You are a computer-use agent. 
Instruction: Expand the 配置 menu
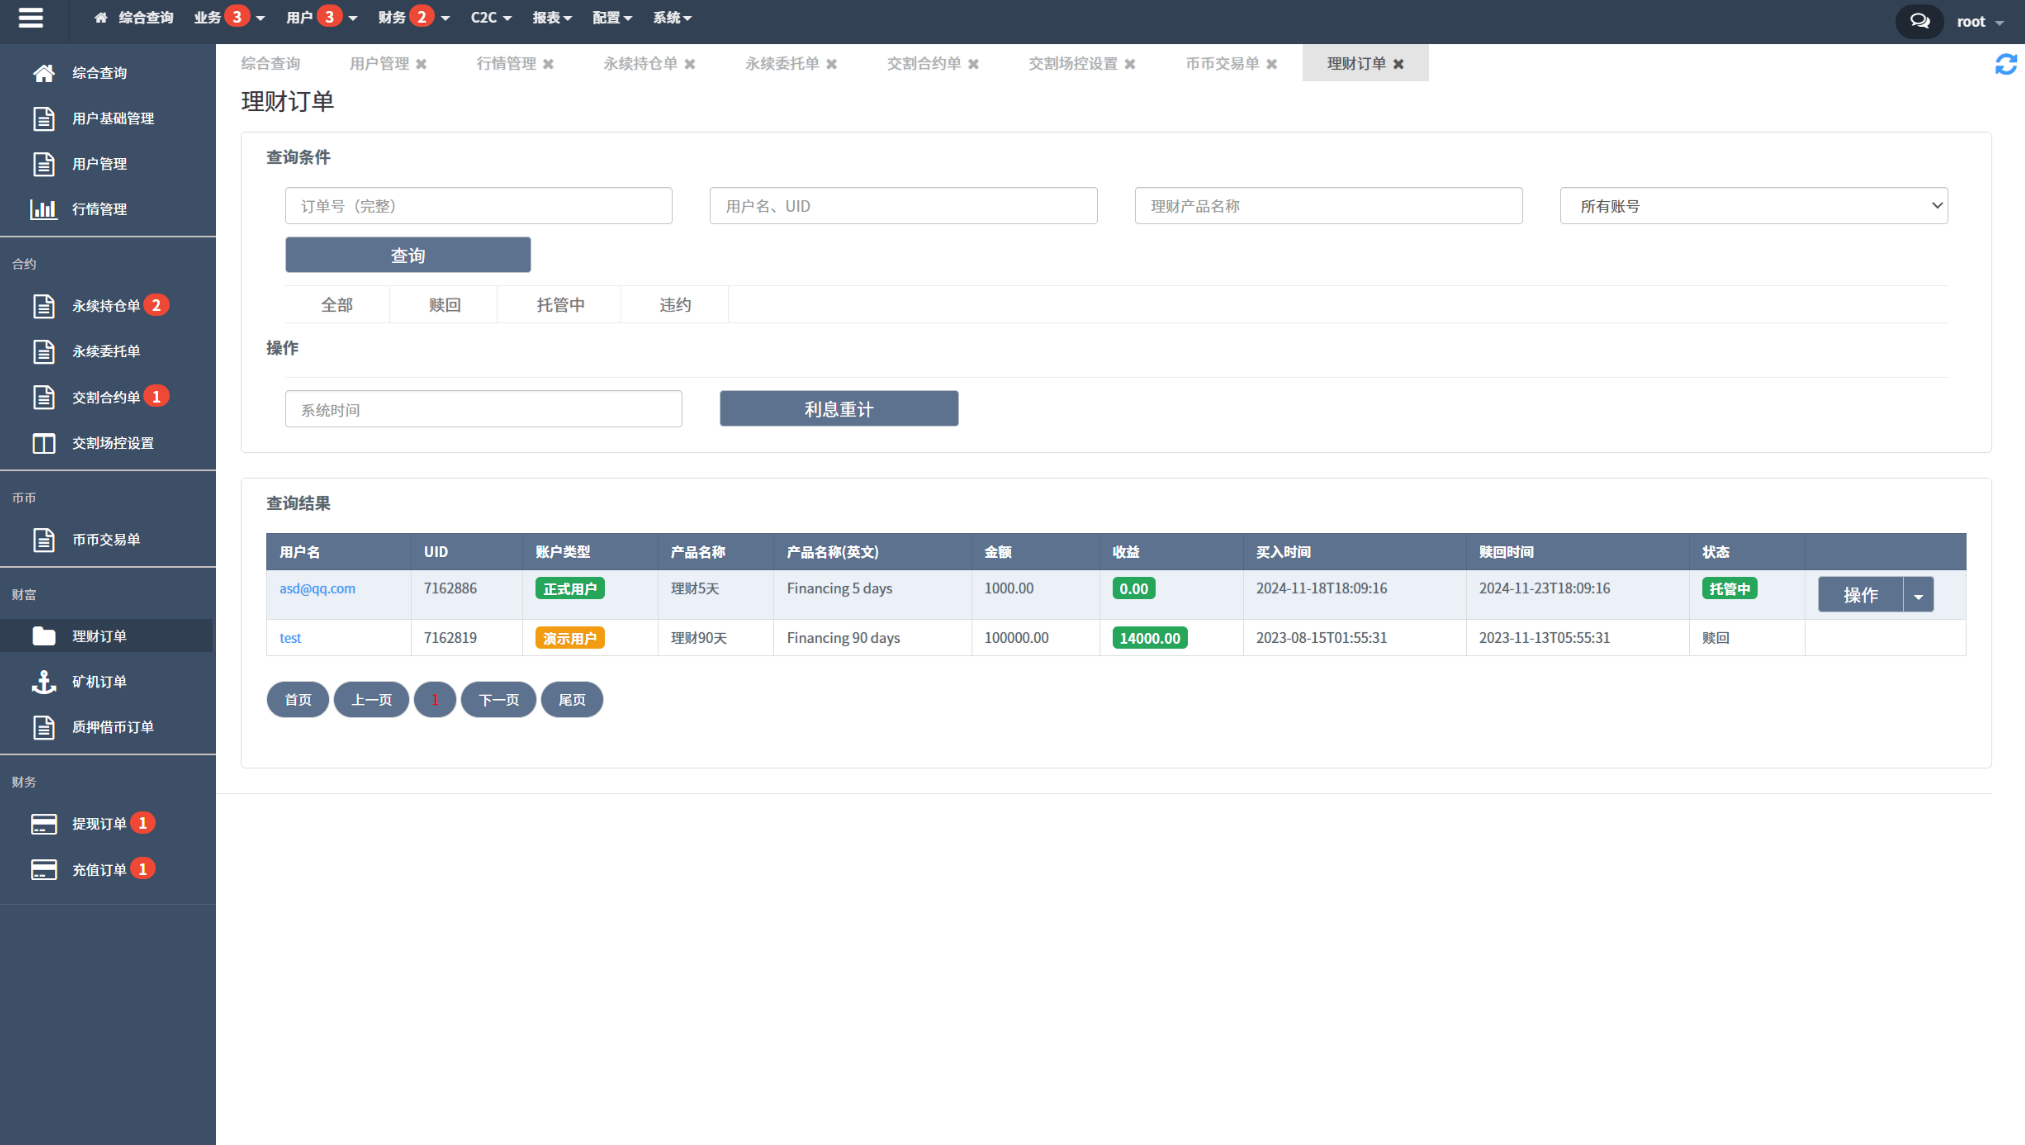(612, 18)
